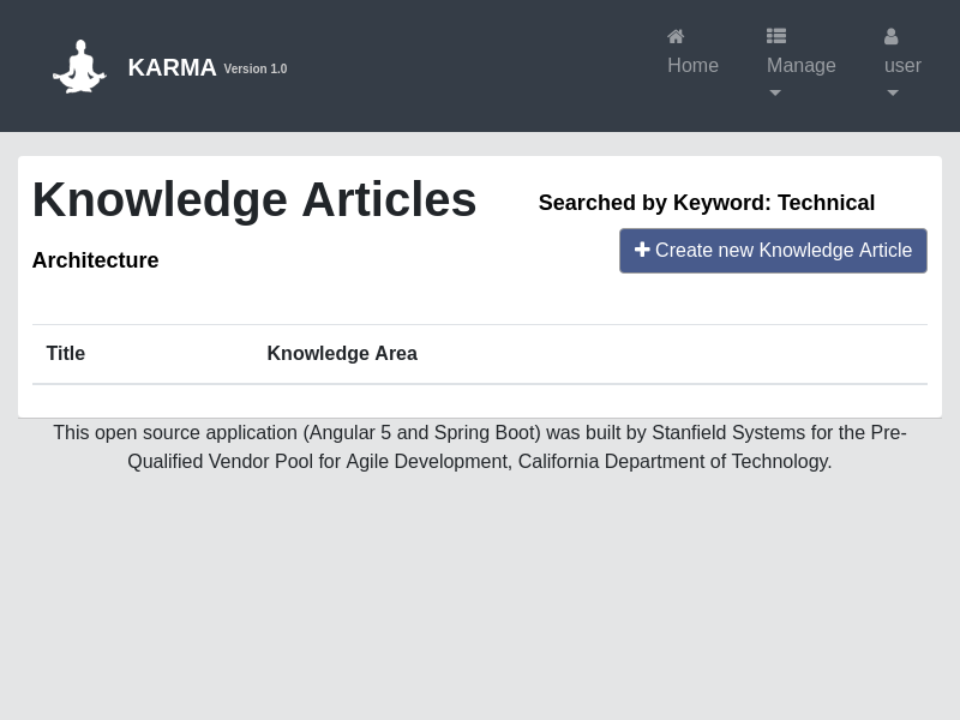Open the Home menu item
The height and width of the screenshot is (720, 960).
[693, 65]
